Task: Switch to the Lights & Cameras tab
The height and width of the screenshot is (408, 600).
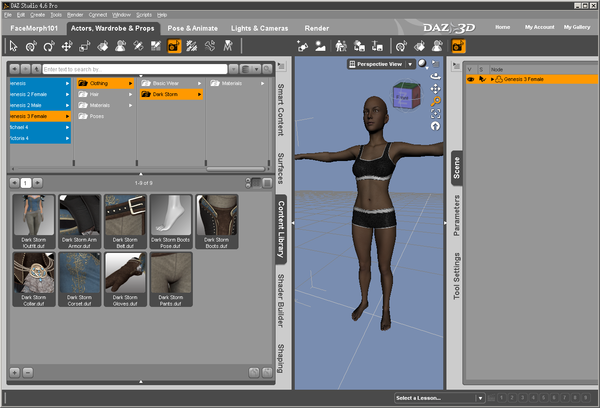Action: (x=259, y=28)
